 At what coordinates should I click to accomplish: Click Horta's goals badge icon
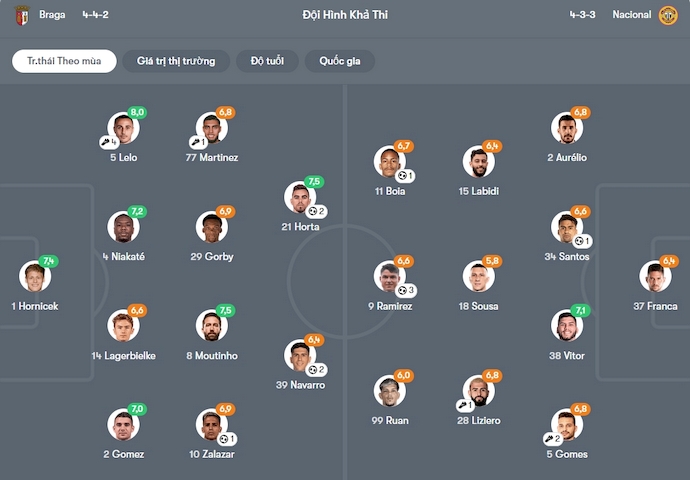click(x=315, y=211)
